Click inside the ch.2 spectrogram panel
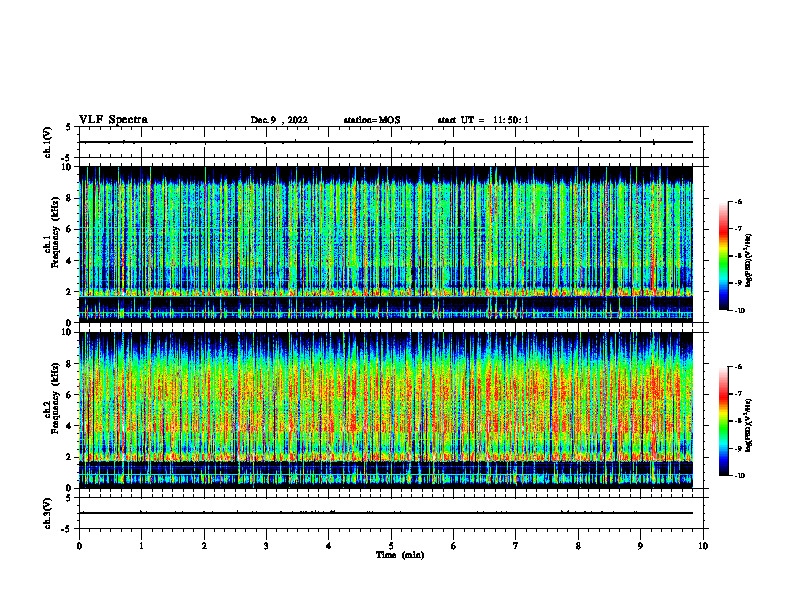792x612 pixels. (x=386, y=410)
